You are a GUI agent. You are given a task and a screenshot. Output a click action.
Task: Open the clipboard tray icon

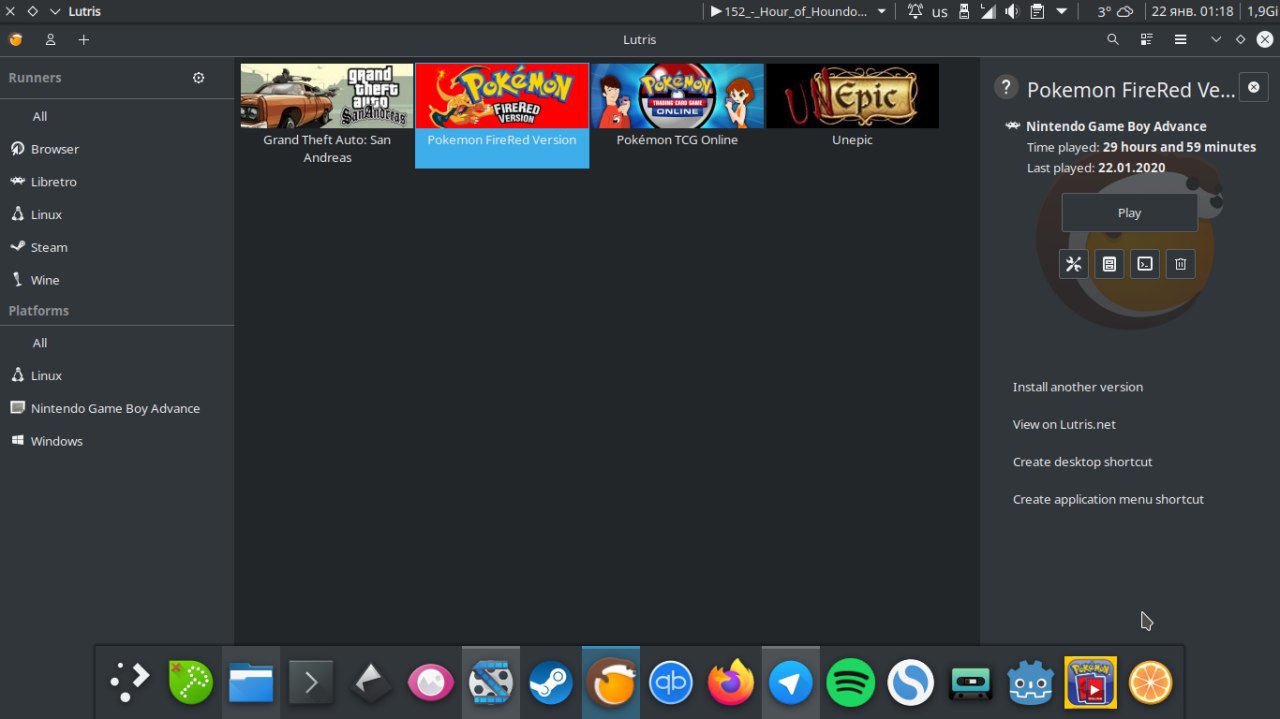click(x=1037, y=12)
